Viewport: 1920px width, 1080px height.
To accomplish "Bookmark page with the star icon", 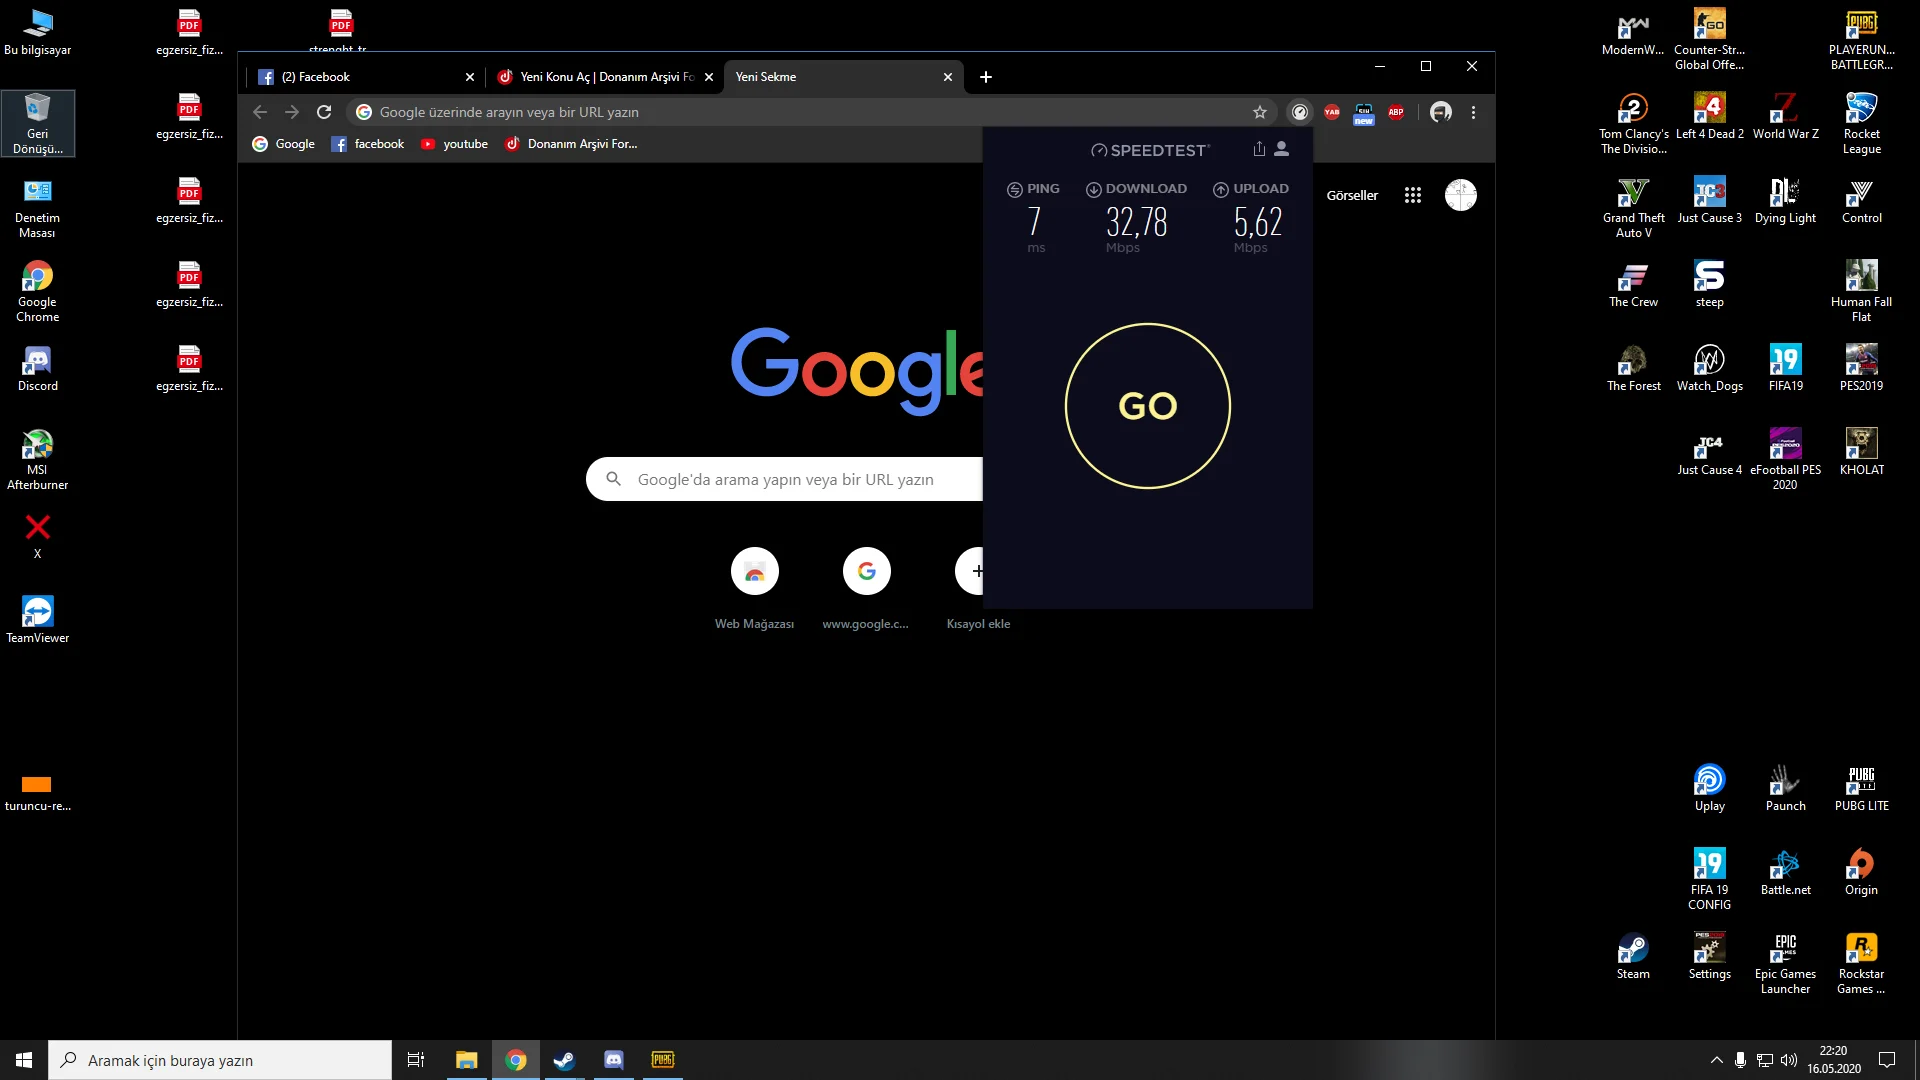I will pyautogui.click(x=1260, y=112).
